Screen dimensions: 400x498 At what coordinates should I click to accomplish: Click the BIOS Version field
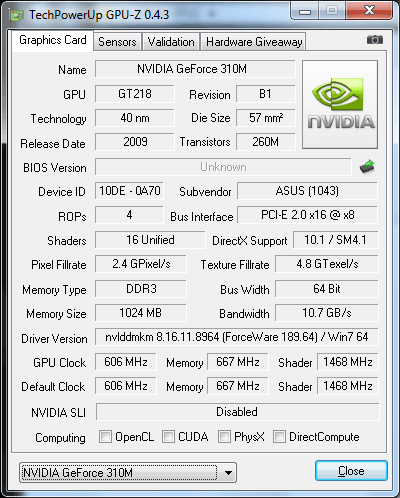[x=223, y=167]
